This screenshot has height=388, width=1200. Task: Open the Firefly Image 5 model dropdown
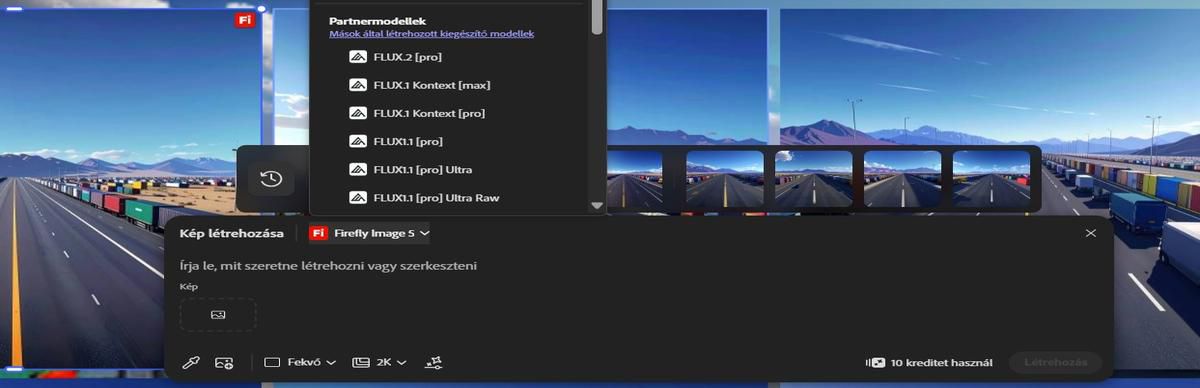pyautogui.click(x=370, y=233)
